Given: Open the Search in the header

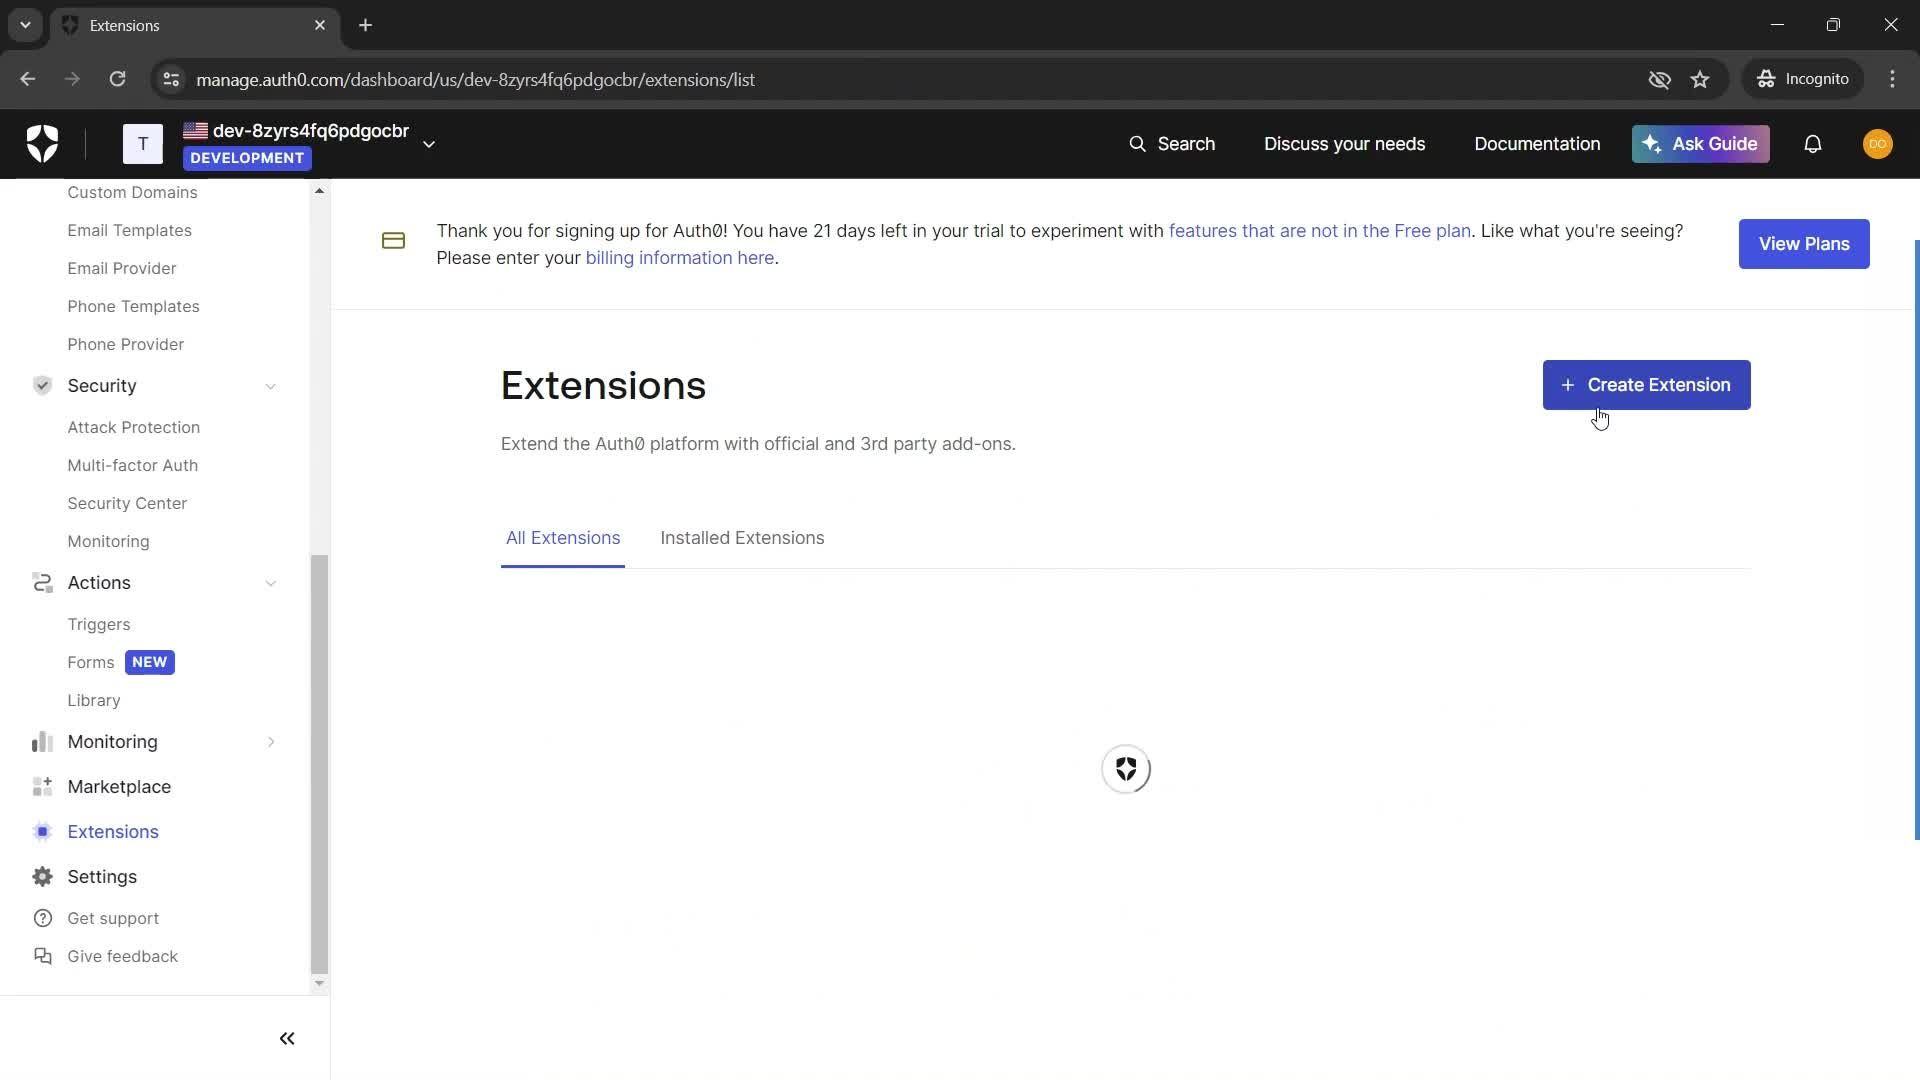Looking at the screenshot, I should (x=1172, y=144).
